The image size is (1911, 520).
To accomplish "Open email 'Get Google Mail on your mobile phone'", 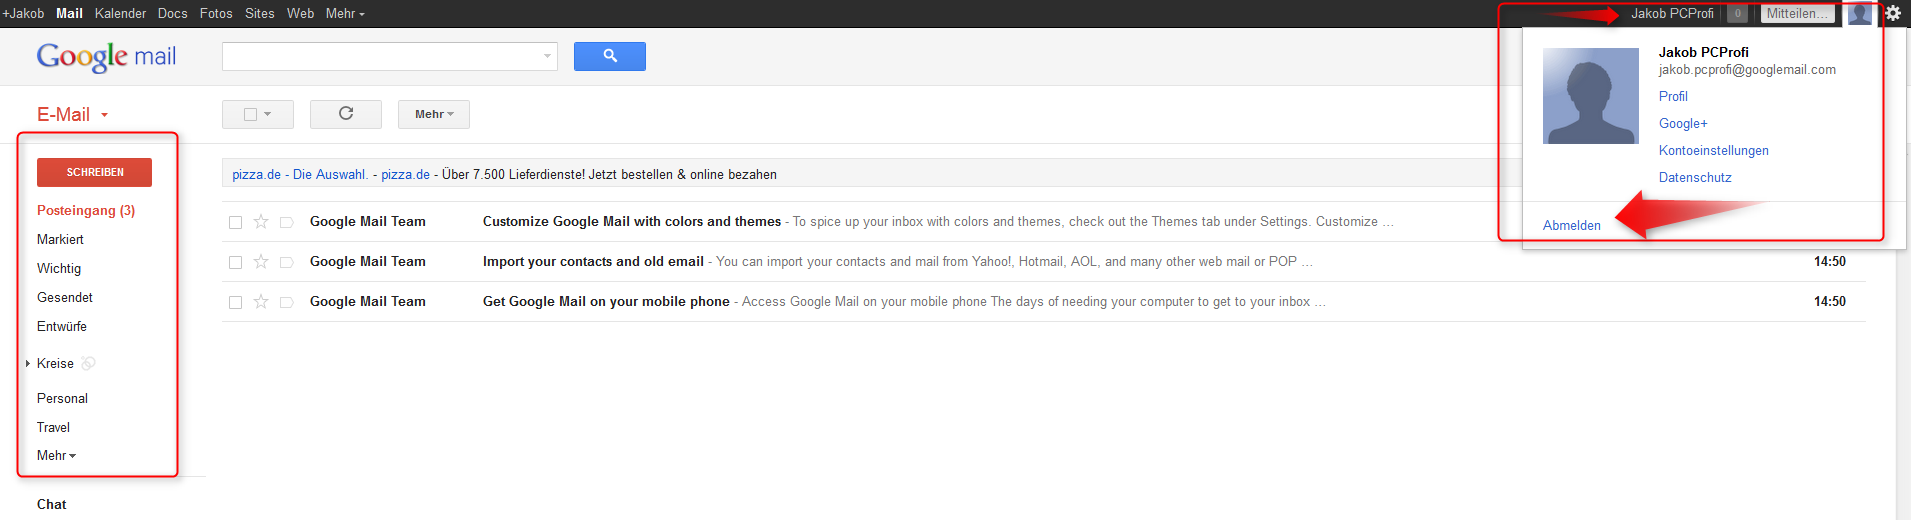I will point(606,302).
